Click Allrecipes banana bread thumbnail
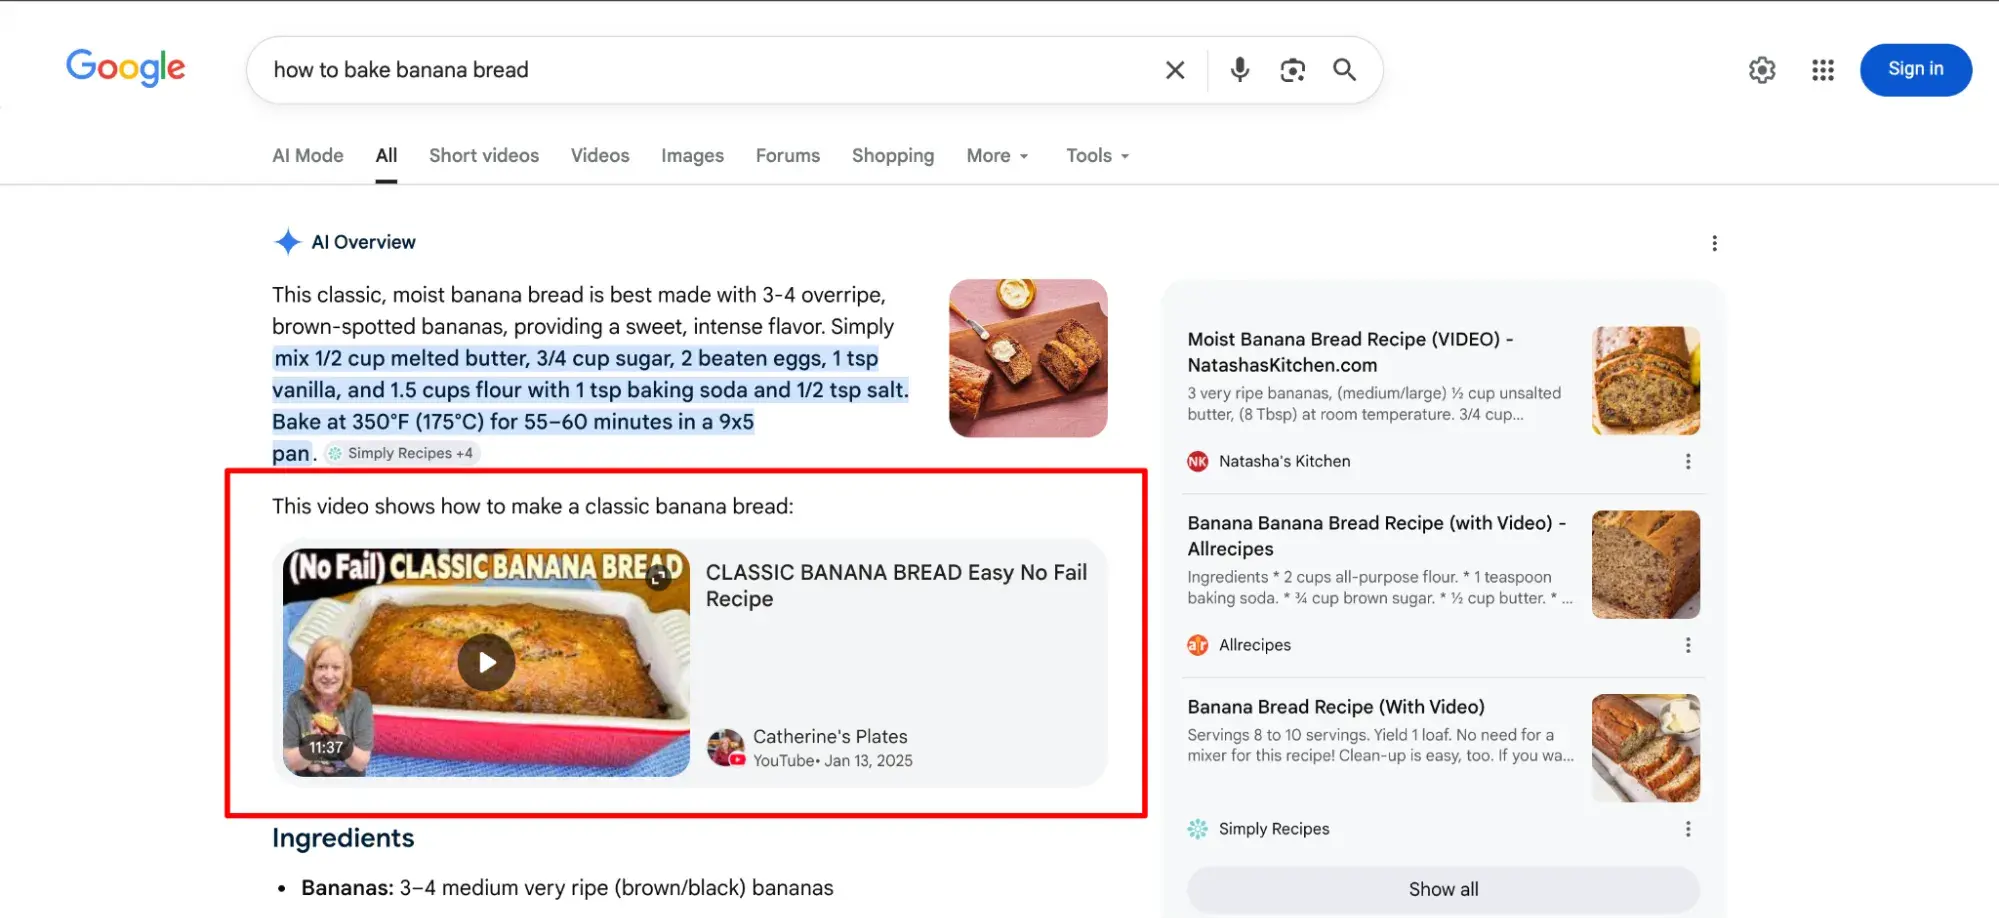 click(x=1646, y=564)
